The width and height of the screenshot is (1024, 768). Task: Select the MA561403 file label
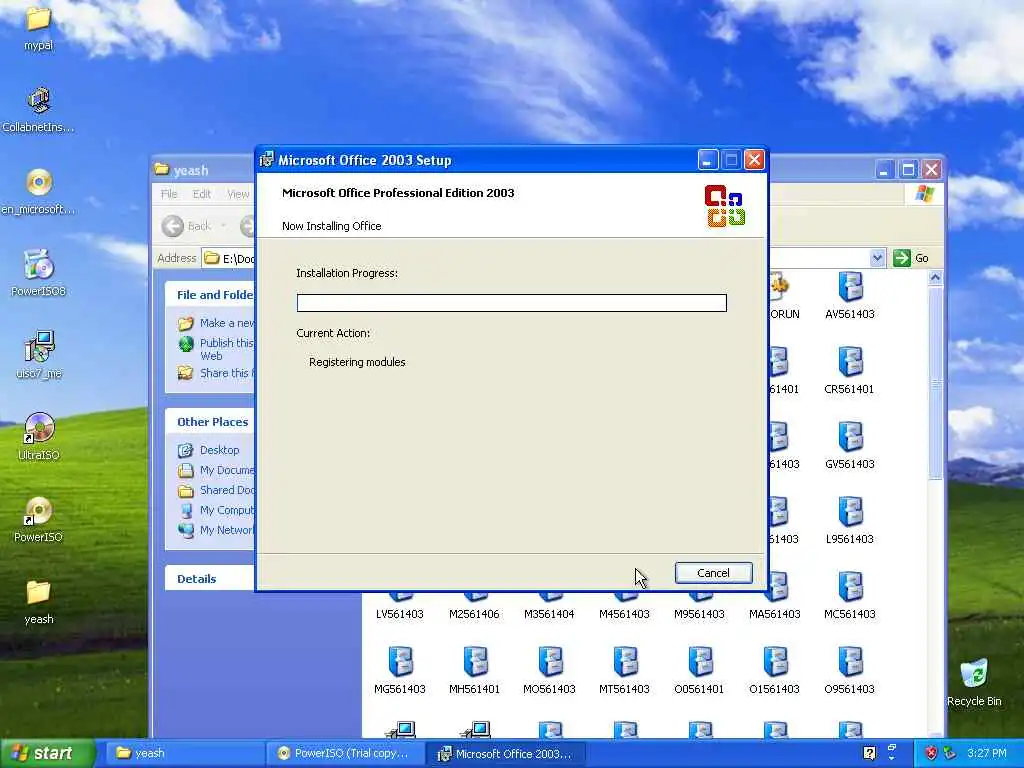(x=775, y=614)
